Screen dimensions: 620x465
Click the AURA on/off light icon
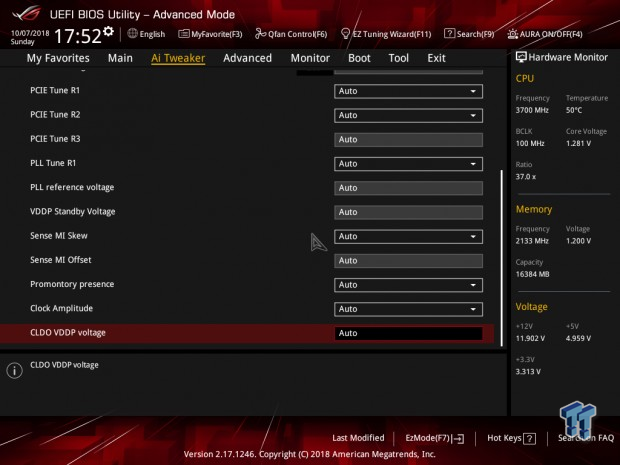point(512,34)
